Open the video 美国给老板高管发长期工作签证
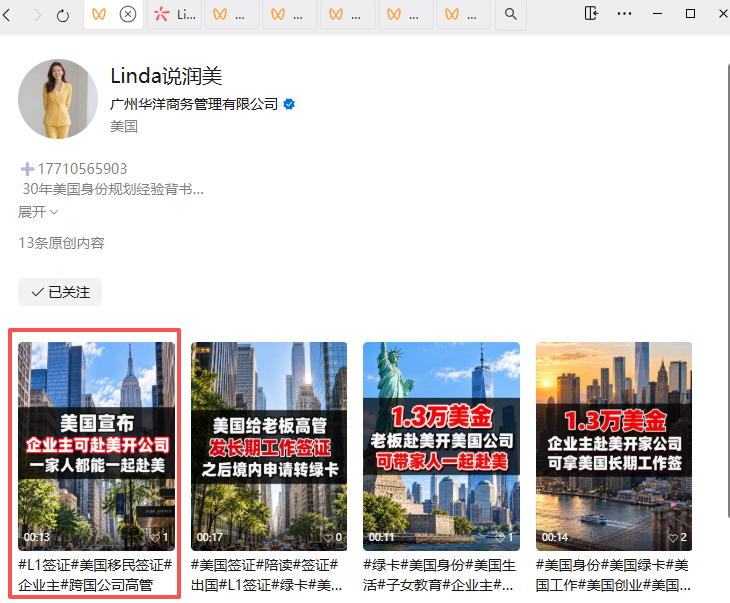 coord(269,446)
